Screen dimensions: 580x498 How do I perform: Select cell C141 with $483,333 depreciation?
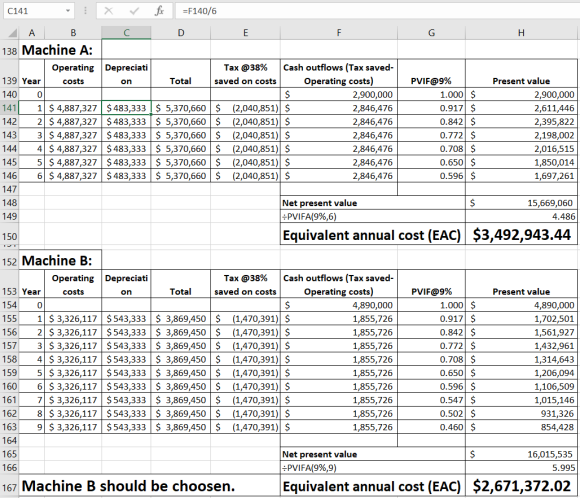tap(126, 108)
